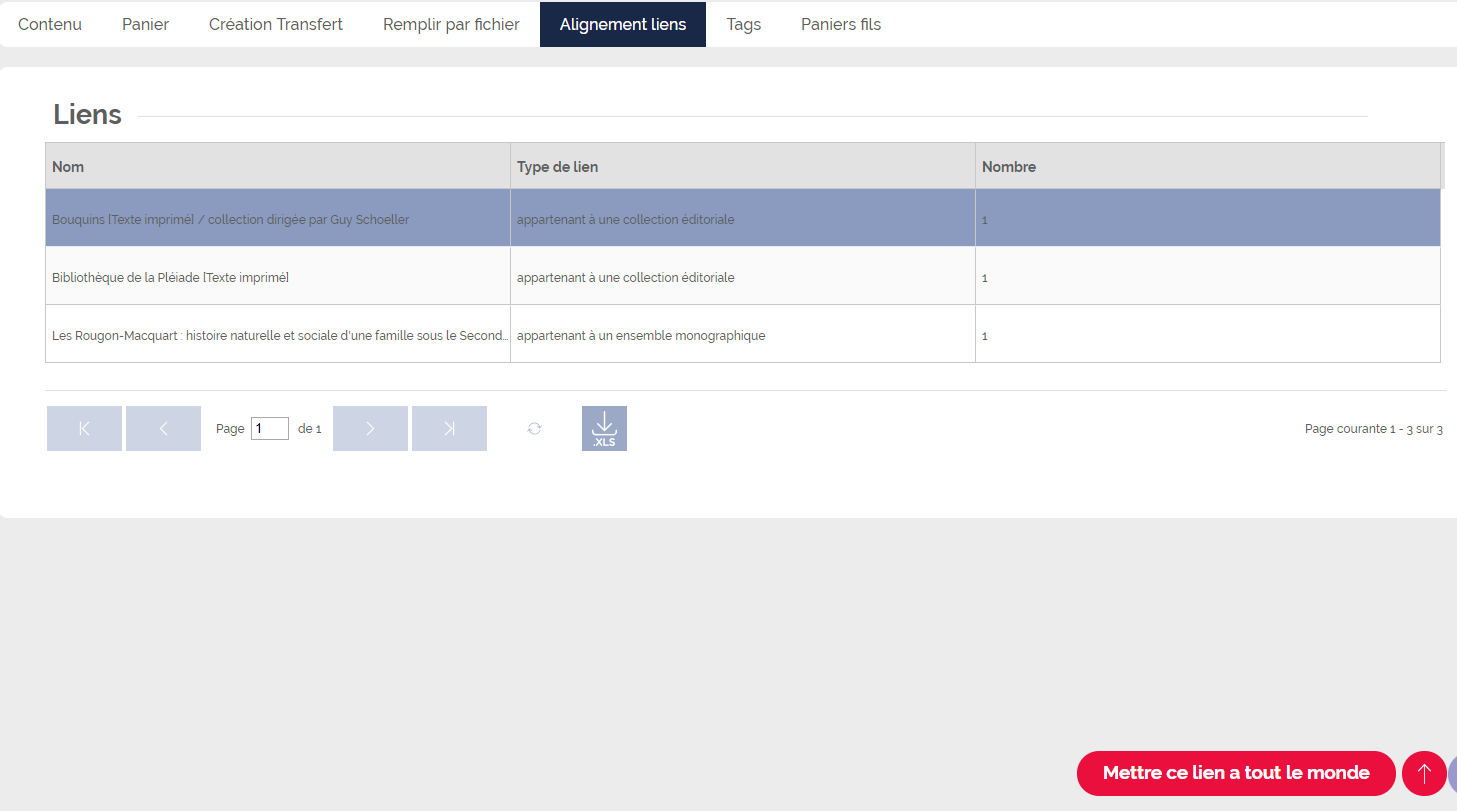Select the Bibliothèque de la Pléiade row
Screen dimensions: 1457x811
coord(743,276)
